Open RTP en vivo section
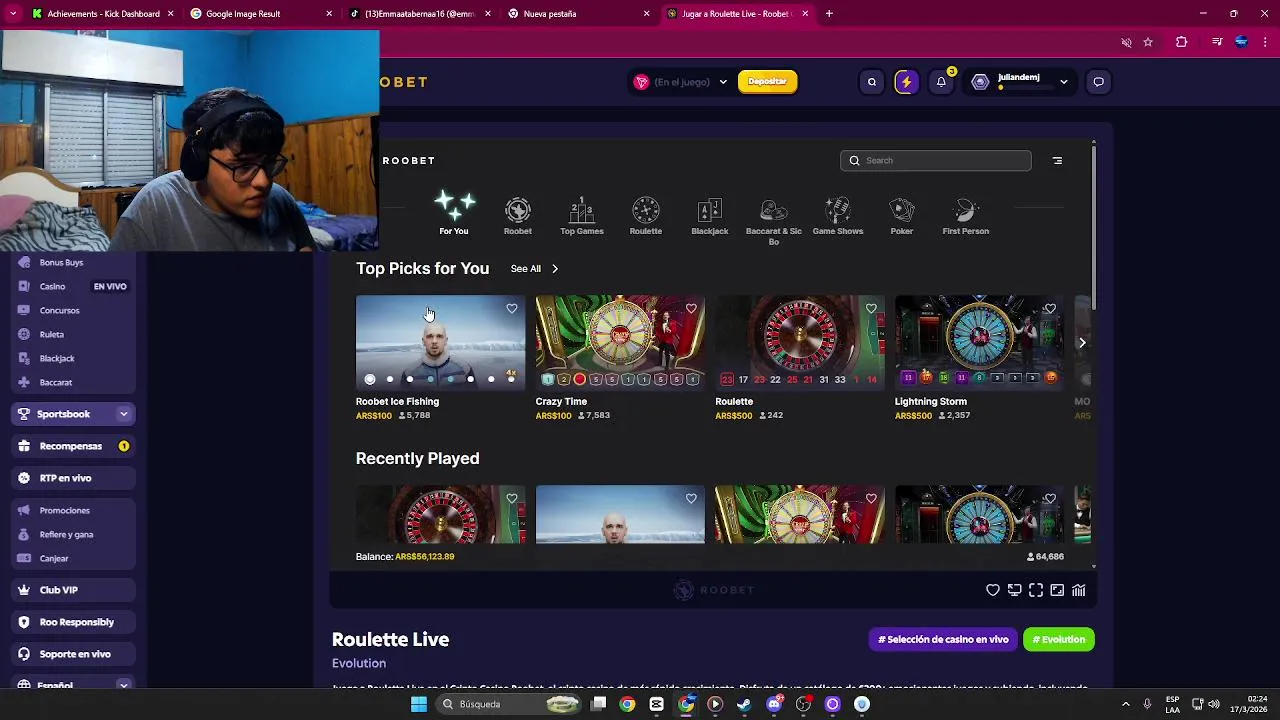This screenshot has height=720, width=1280. click(x=73, y=478)
